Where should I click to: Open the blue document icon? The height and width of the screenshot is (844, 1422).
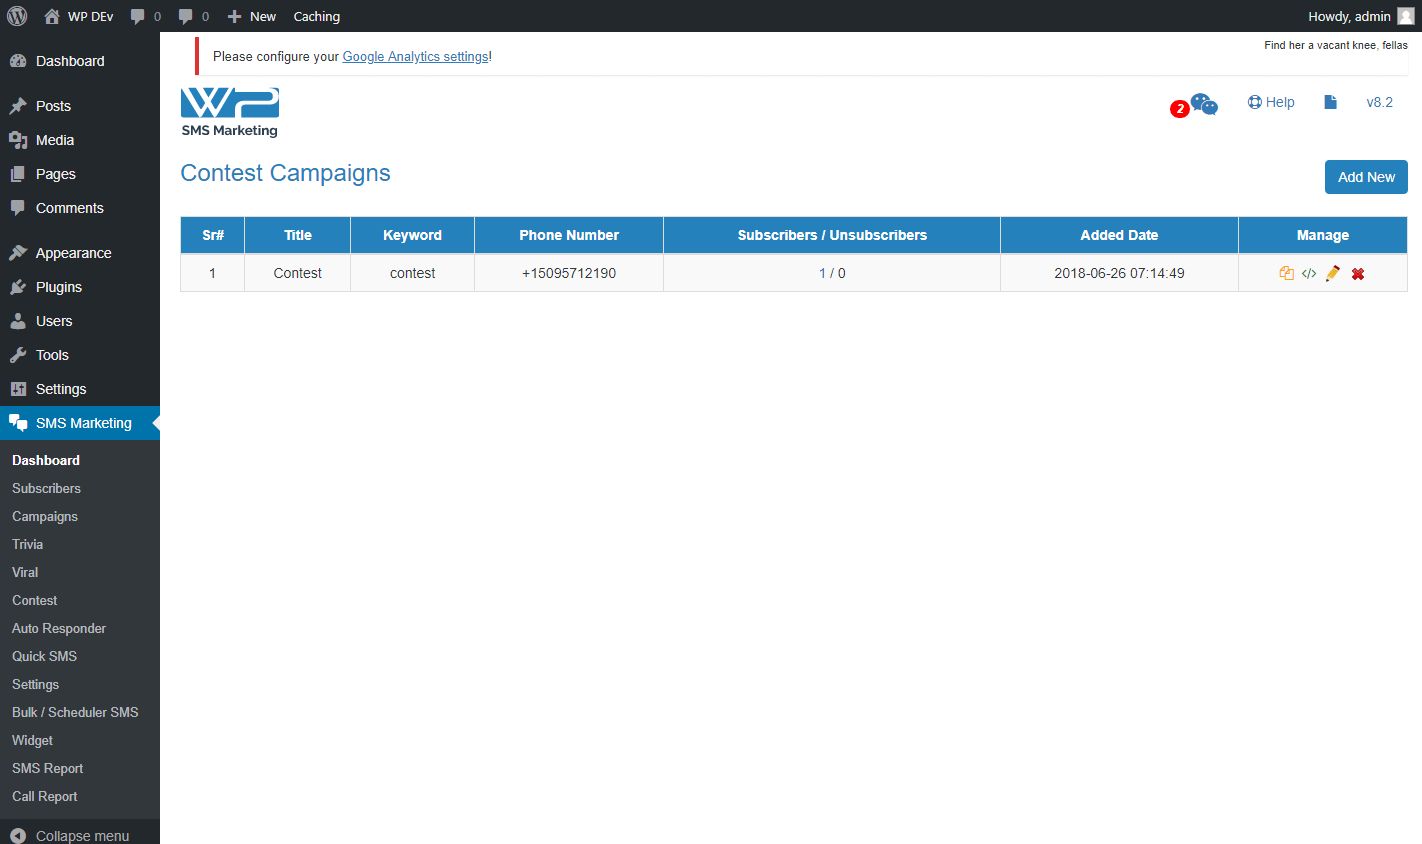tap(1330, 102)
